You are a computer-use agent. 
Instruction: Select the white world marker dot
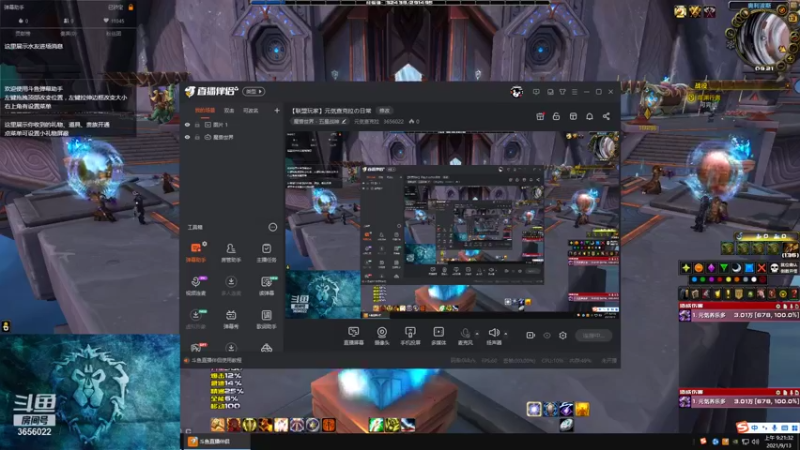point(754,280)
